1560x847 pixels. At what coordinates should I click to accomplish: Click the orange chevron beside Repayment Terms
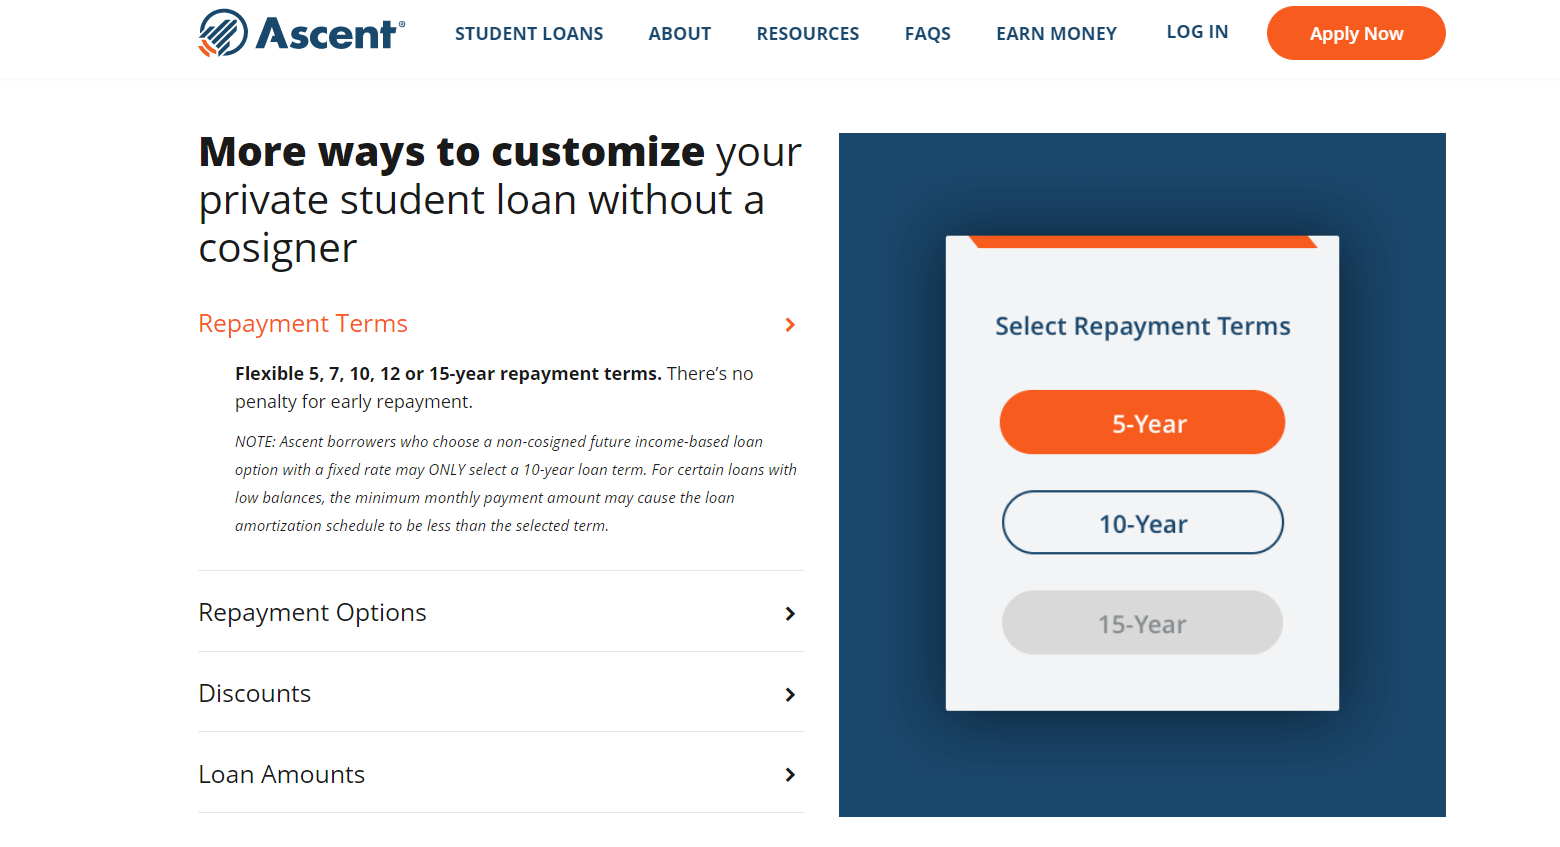tap(790, 324)
